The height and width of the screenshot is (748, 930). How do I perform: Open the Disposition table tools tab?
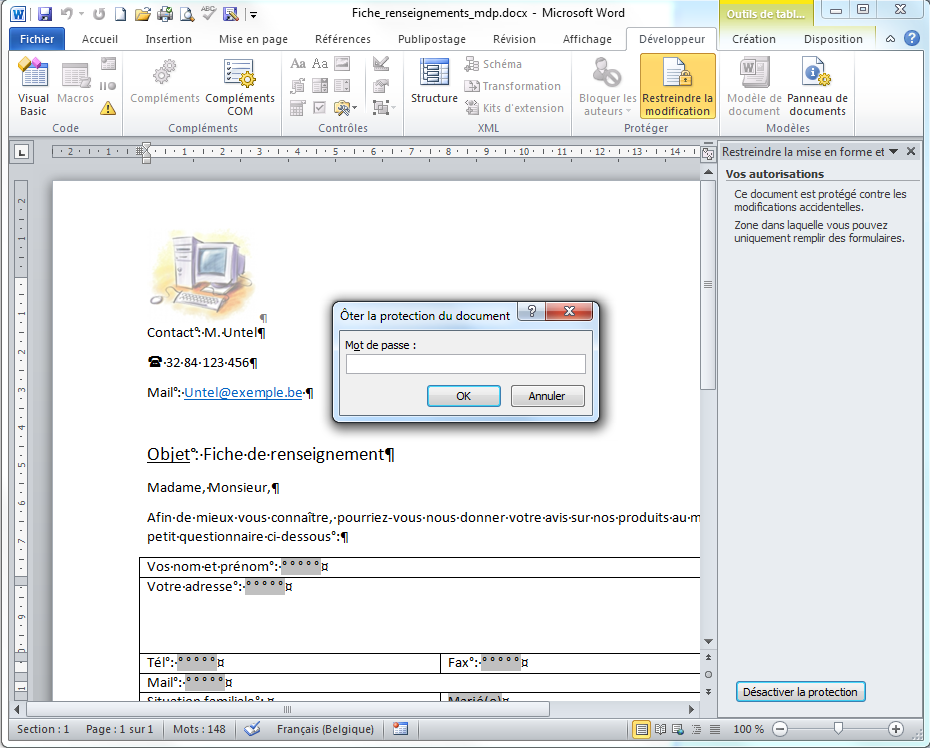pyautogui.click(x=833, y=39)
